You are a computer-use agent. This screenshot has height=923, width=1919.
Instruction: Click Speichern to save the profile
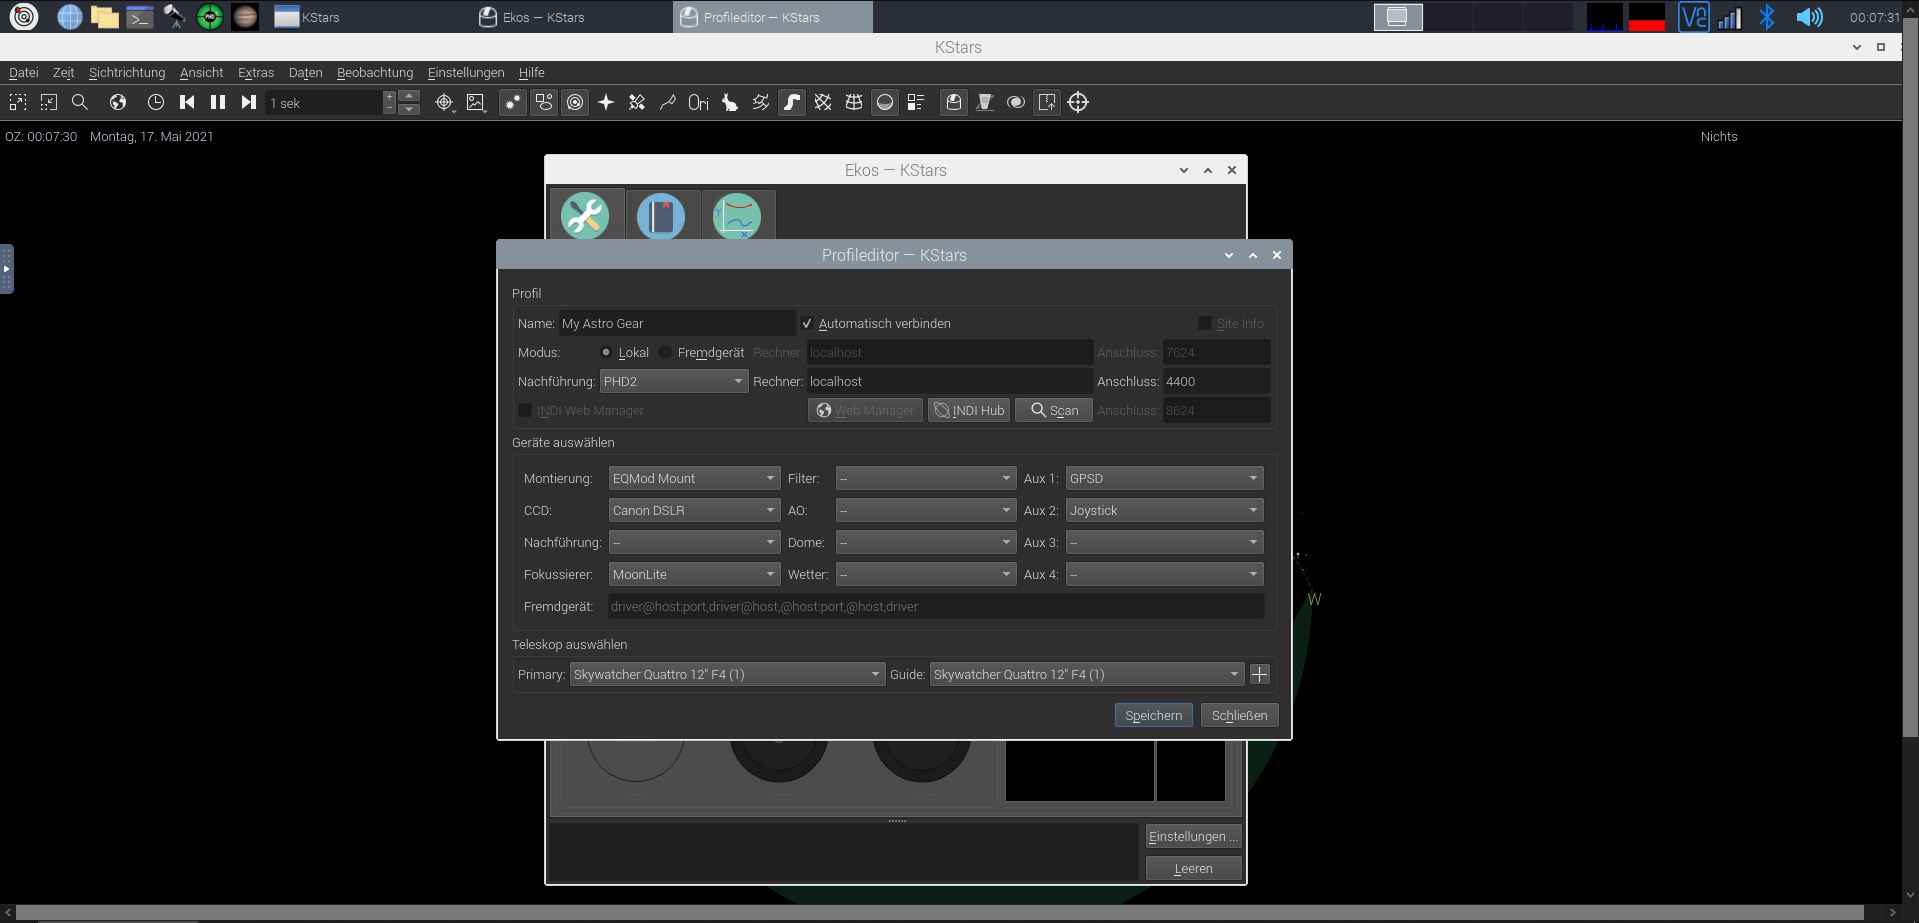pos(1153,715)
